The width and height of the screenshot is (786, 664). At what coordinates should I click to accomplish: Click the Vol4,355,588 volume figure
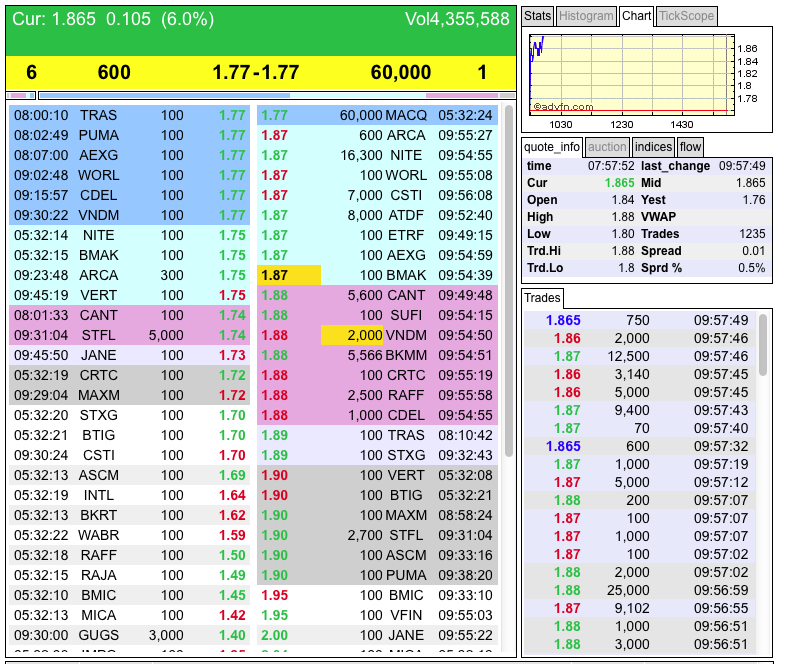(457, 19)
